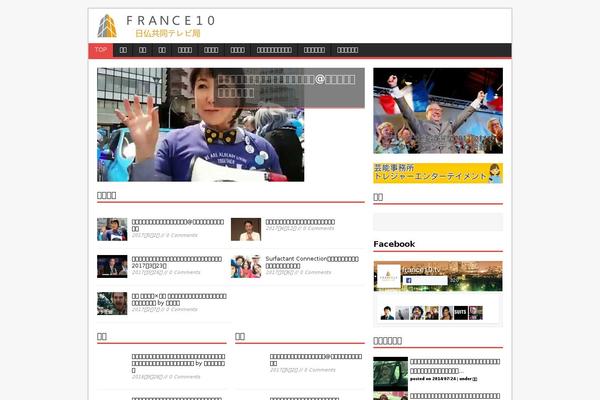Screen dimensions: 600x400
Task: Click the Facebook section heading in sidebar
Action: click(394, 244)
